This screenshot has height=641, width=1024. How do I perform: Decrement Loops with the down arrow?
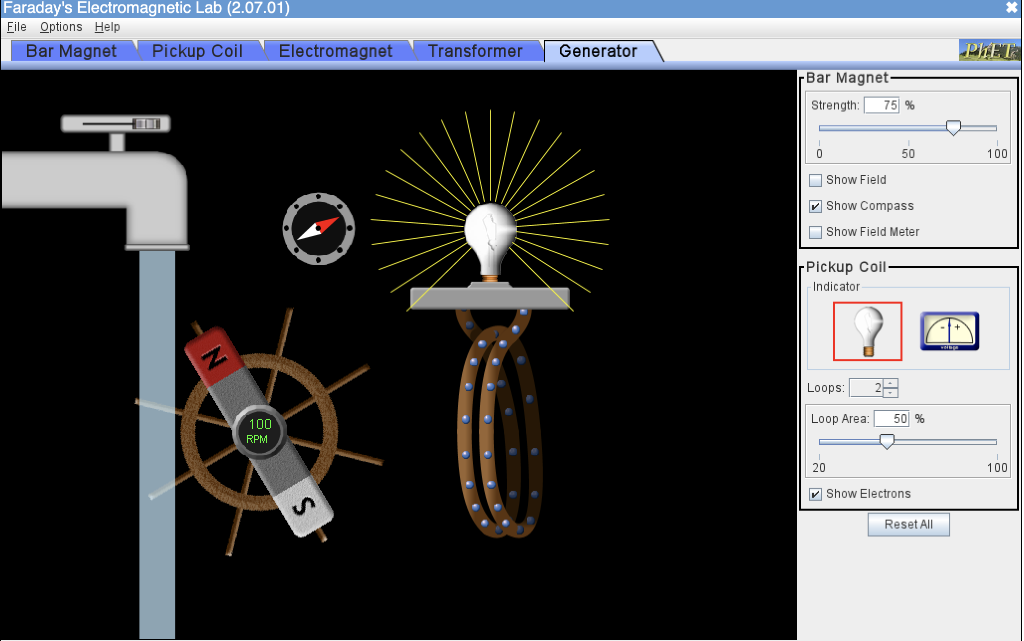[x=890, y=393]
